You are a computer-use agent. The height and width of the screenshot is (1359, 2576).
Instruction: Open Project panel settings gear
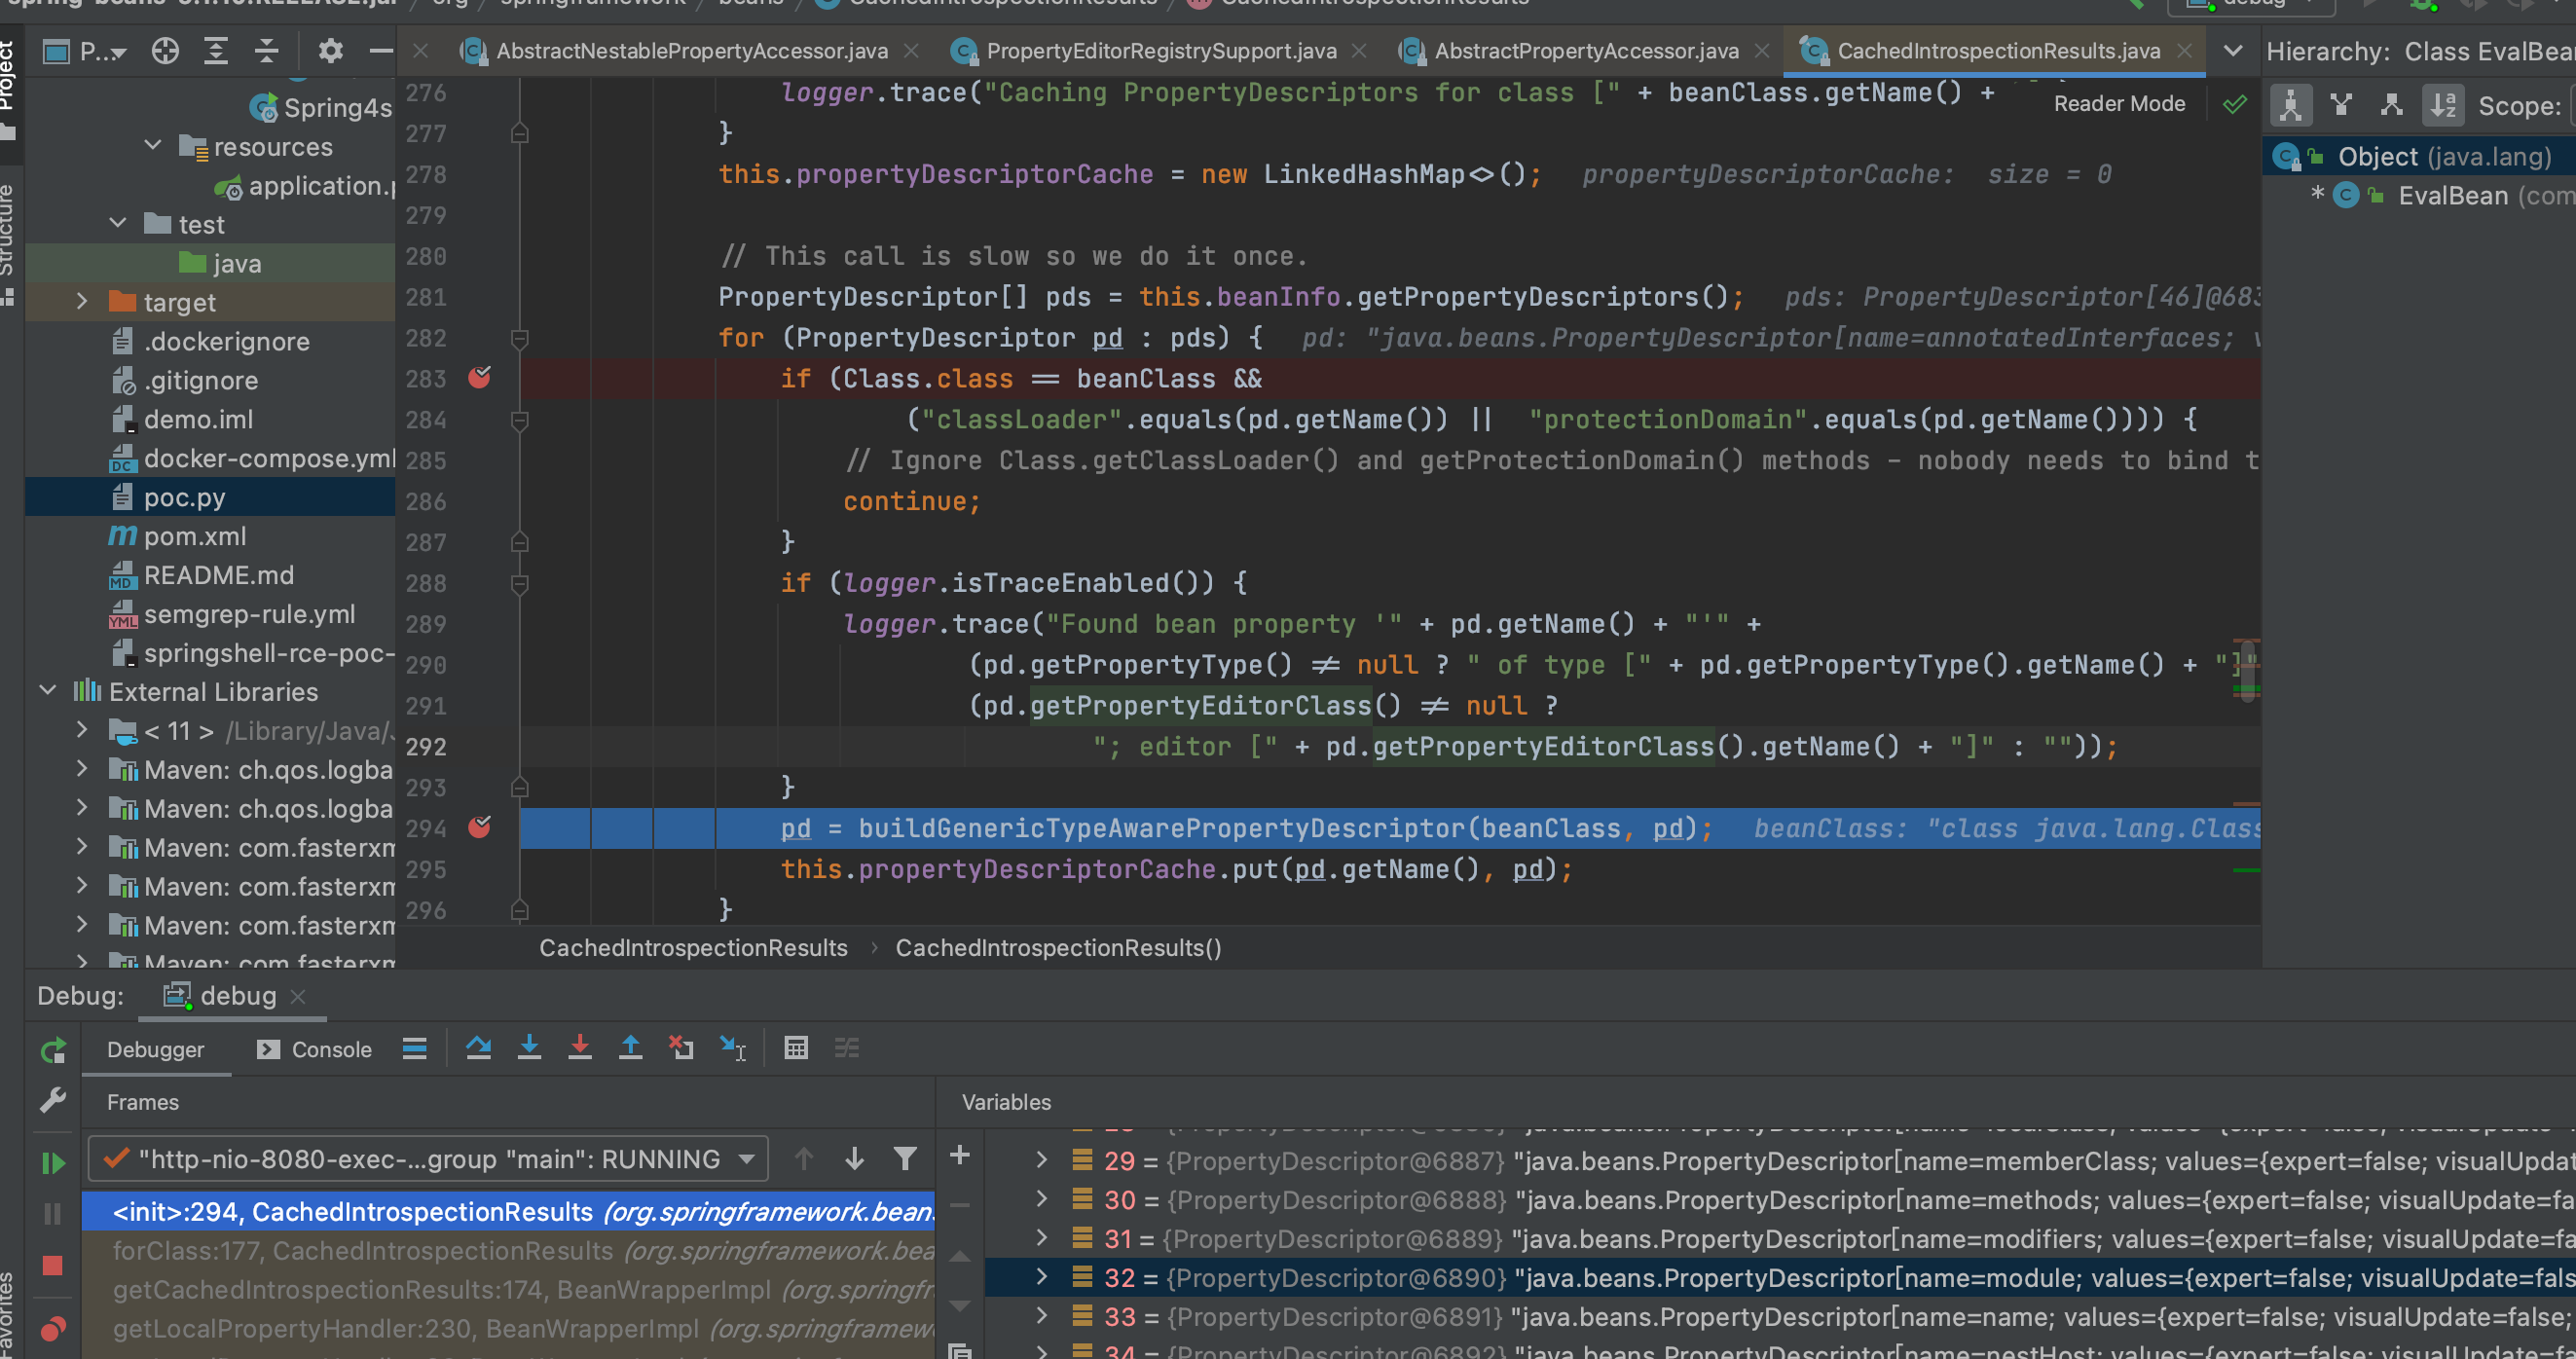click(330, 51)
